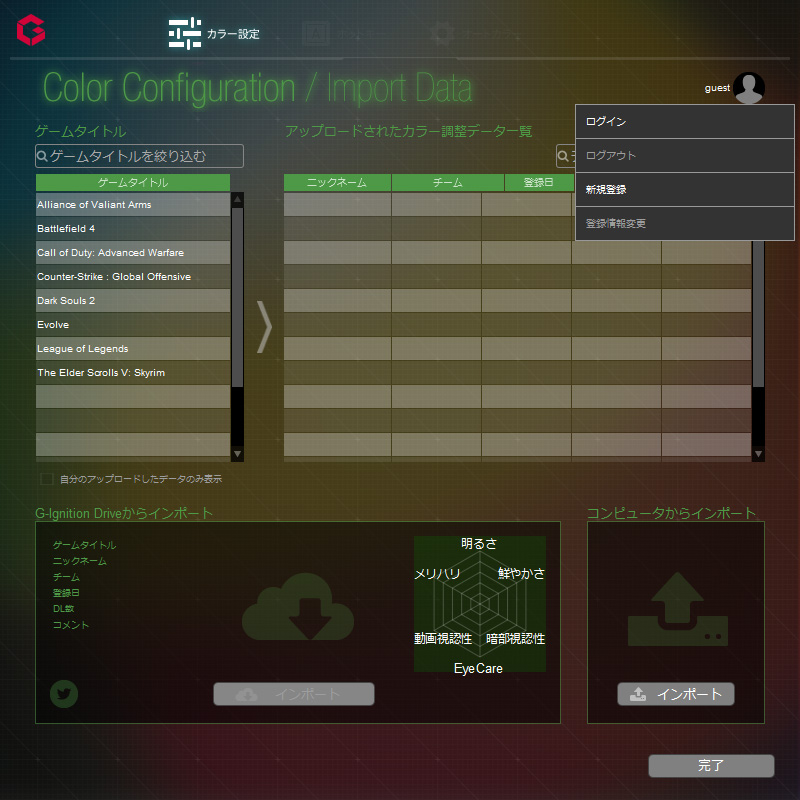Click the ゲームタイトルを絞り込む search field
Image resolution: width=800 pixels, height=800 pixels.
(x=139, y=156)
